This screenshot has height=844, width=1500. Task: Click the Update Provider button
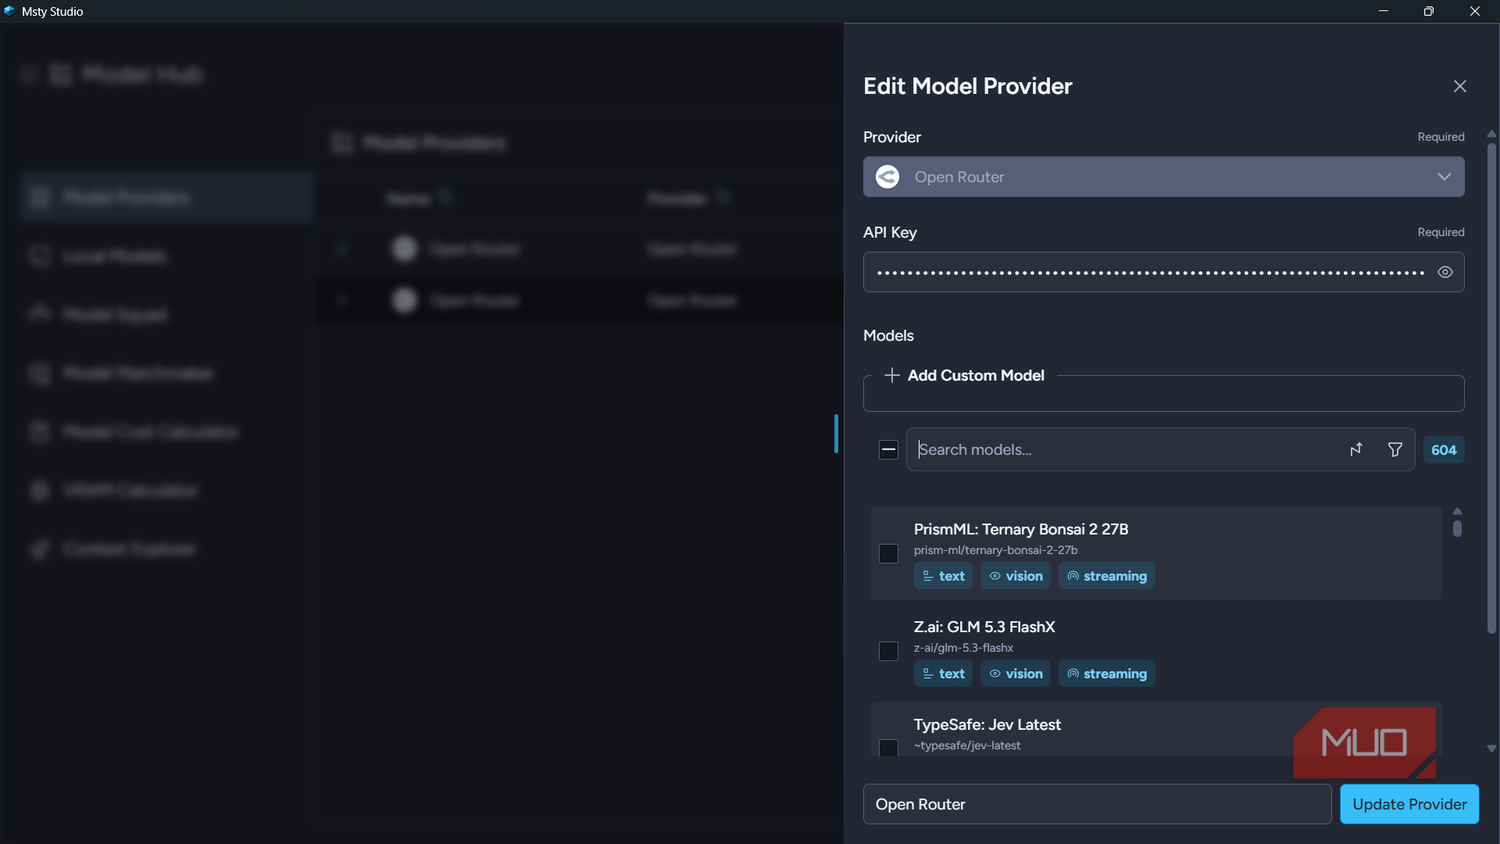pyautogui.click(x=1409, y=804)
